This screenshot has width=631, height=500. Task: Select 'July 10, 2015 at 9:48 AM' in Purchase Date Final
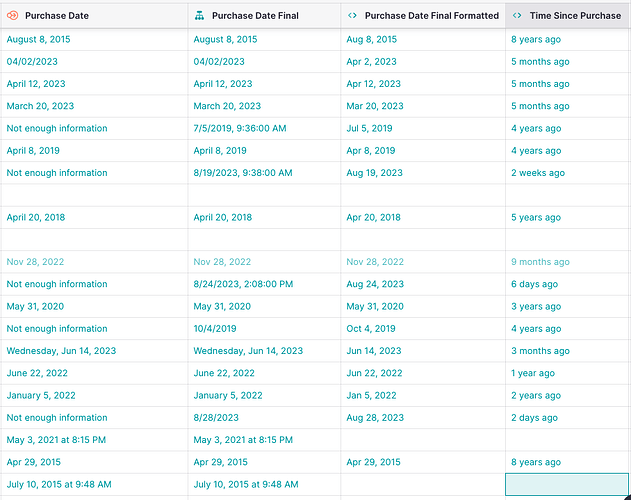[x=264, y=484]
